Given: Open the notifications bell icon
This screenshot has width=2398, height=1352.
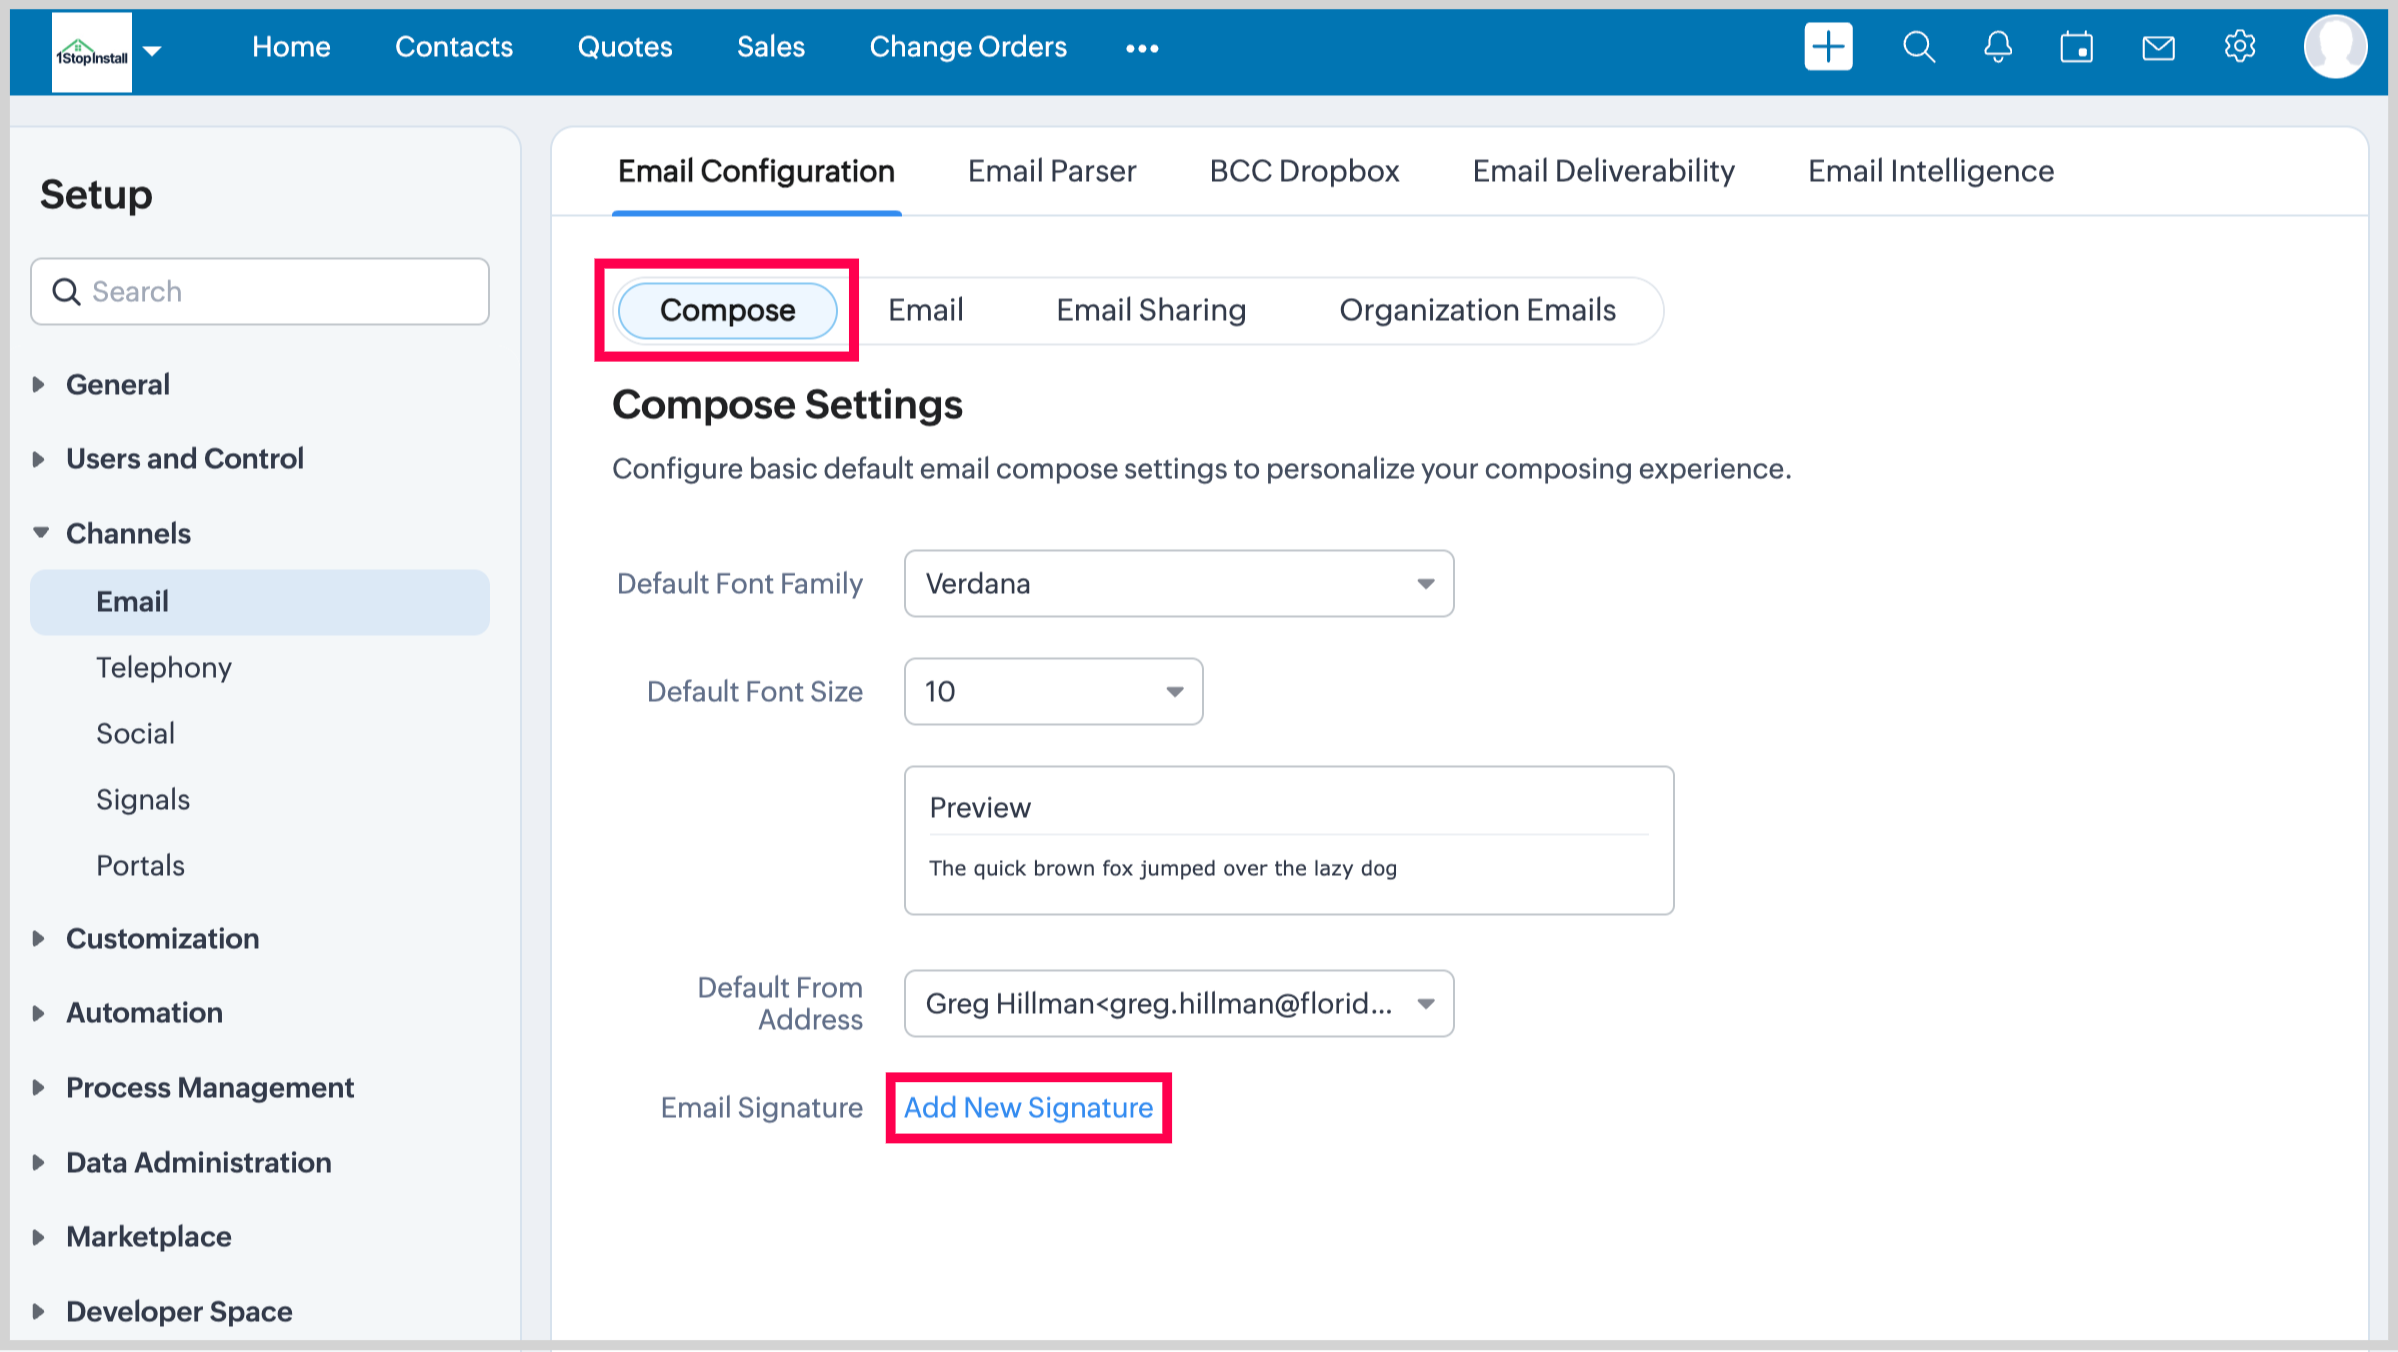Looking at the screenshot, I should (1998, 47).
